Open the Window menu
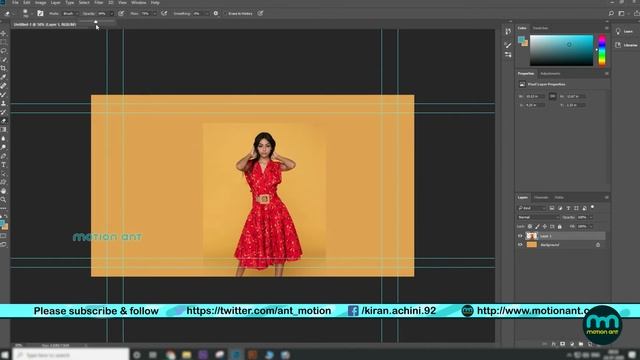 [139, 2]
